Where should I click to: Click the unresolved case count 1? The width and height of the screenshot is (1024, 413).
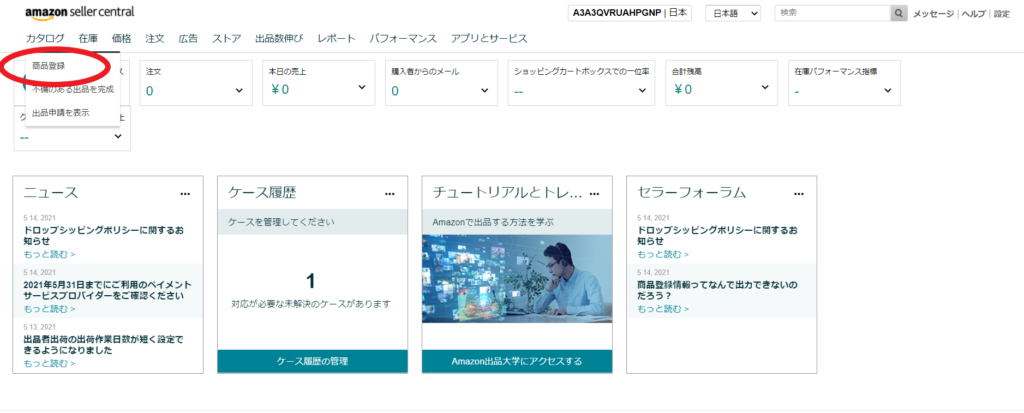(x=311, y=281)
